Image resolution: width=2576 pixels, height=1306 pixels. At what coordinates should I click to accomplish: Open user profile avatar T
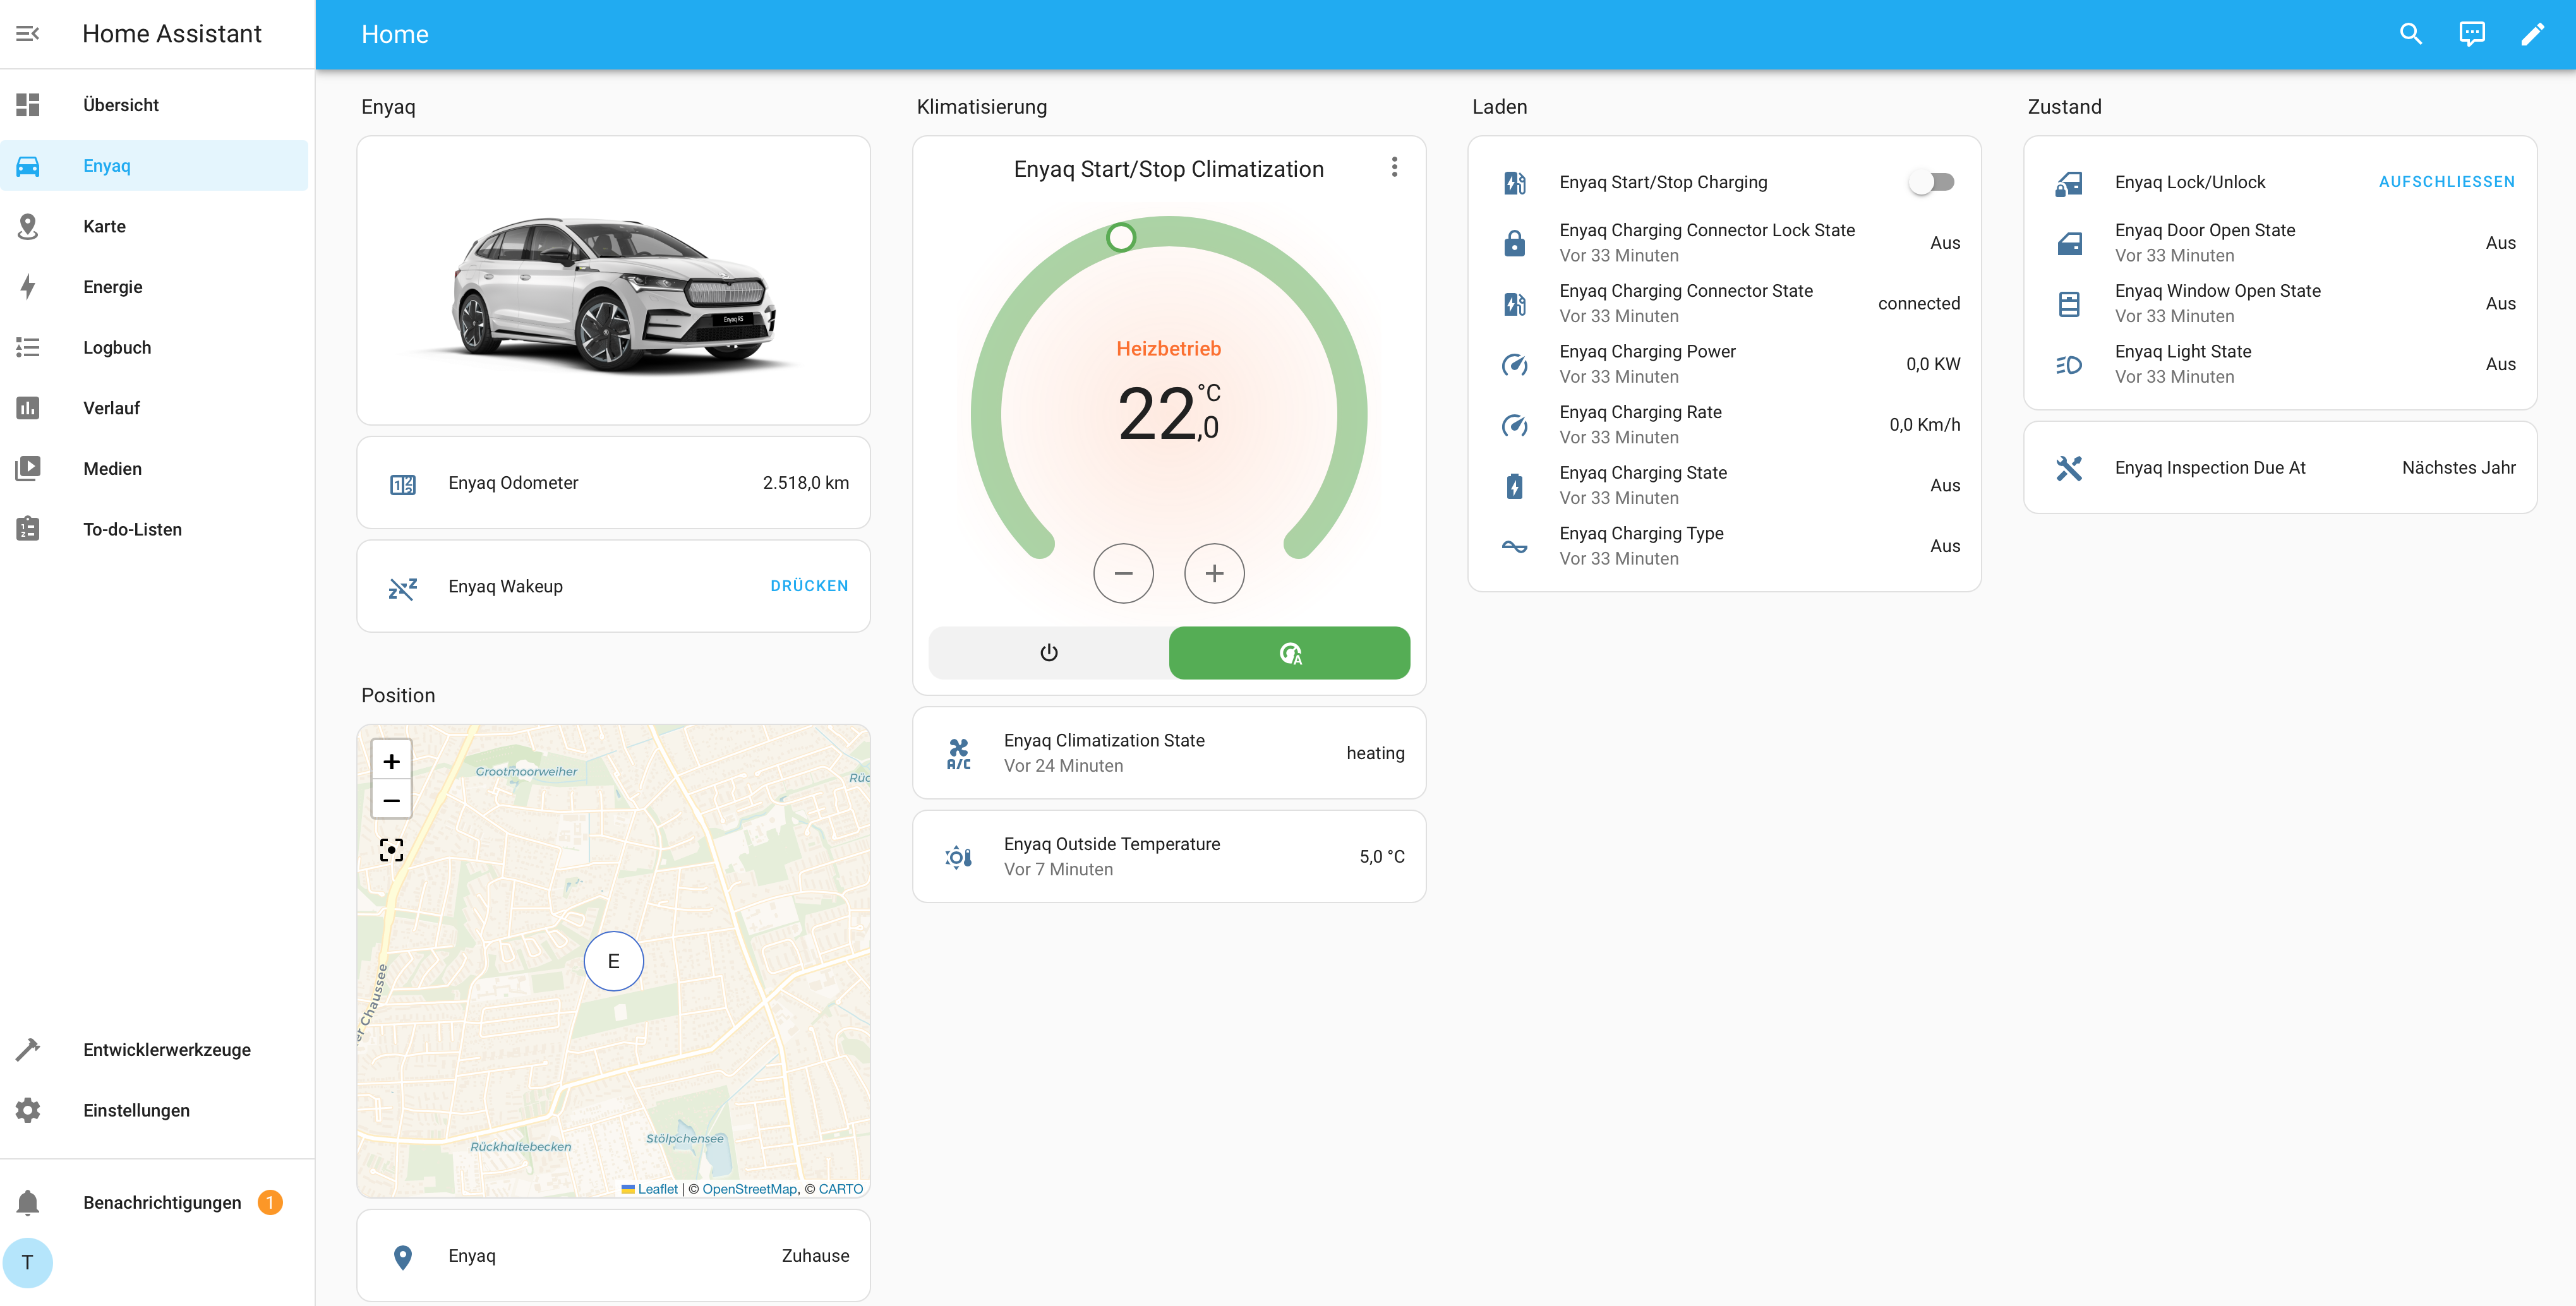pyautogui.click(x=28, y=1262)
